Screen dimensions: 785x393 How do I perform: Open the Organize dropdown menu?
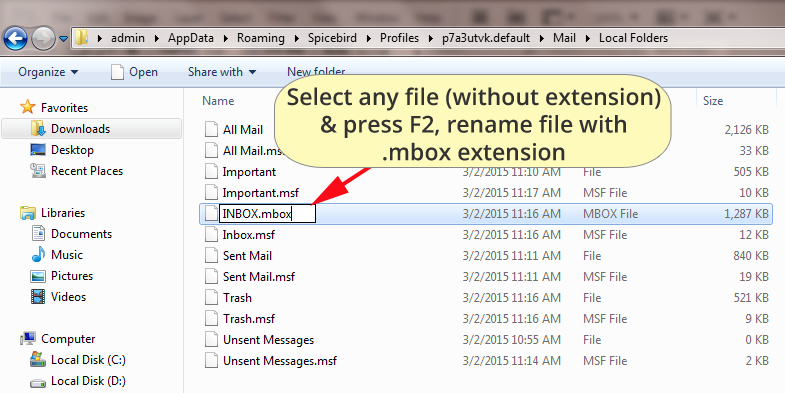point(48,72)
